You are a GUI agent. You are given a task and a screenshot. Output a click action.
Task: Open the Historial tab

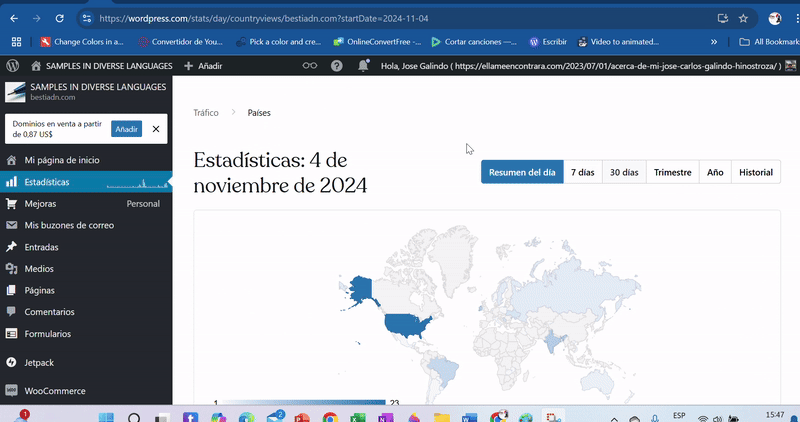coord(755,172)
